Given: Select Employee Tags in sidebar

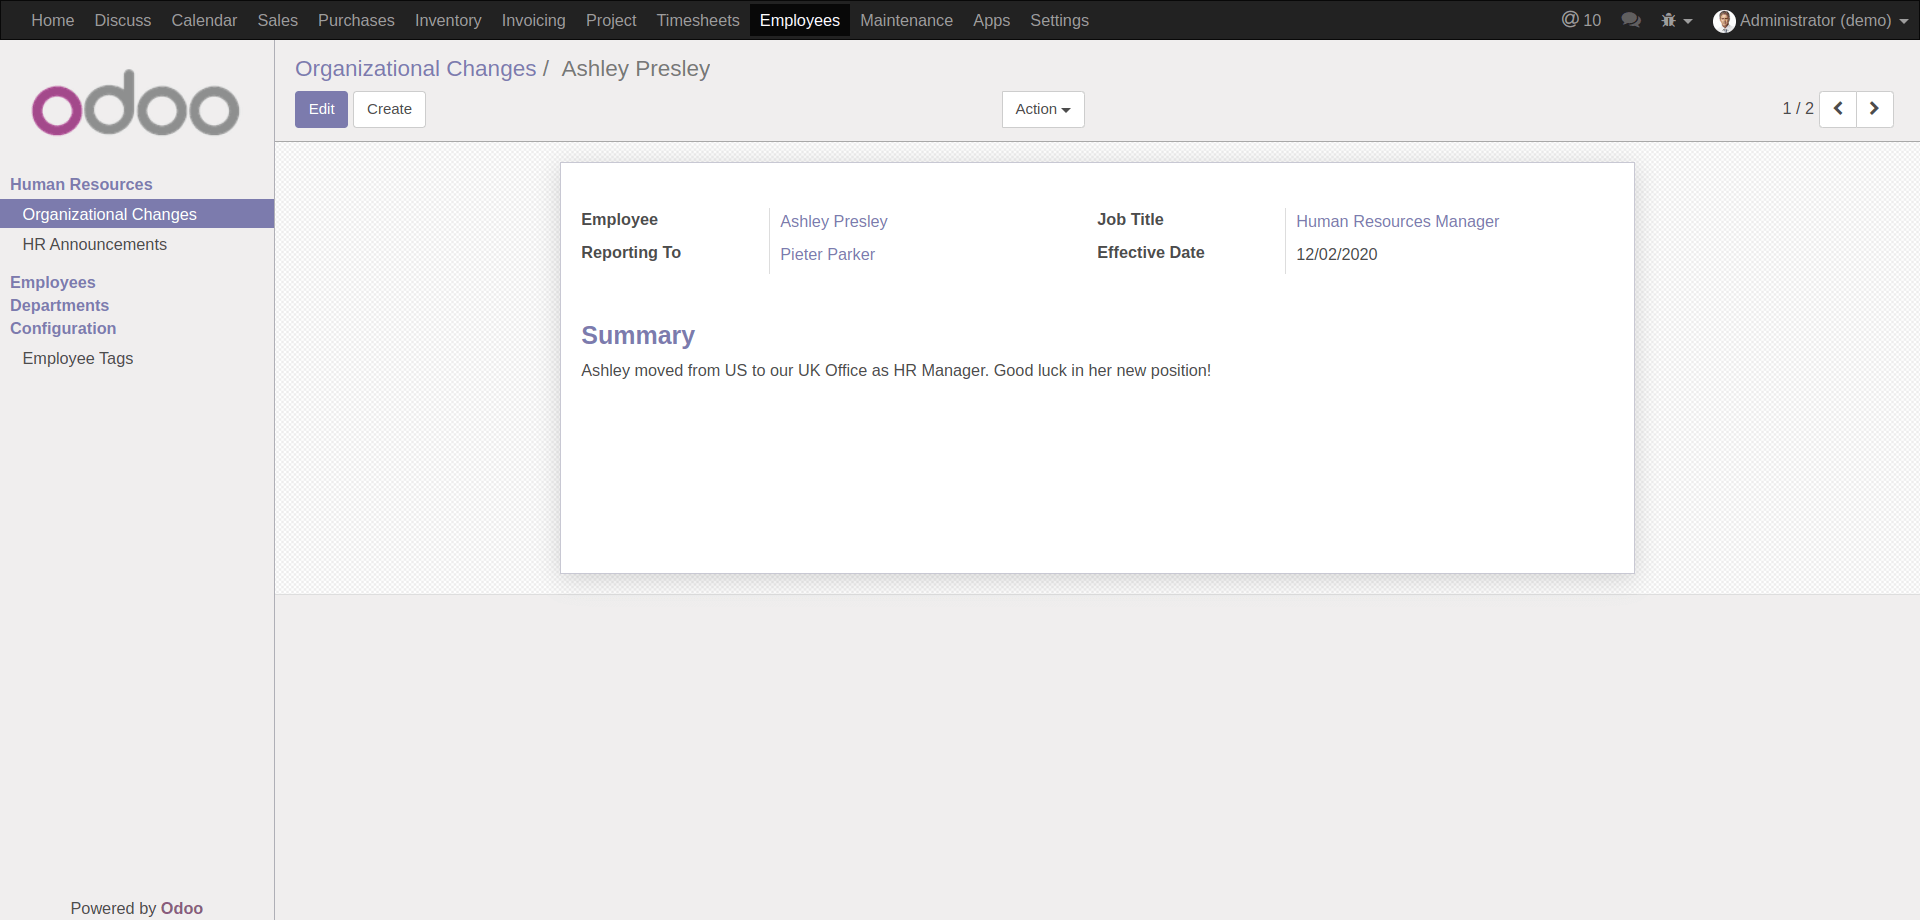Looking at the screenshot, I should [x=77, y=358].
